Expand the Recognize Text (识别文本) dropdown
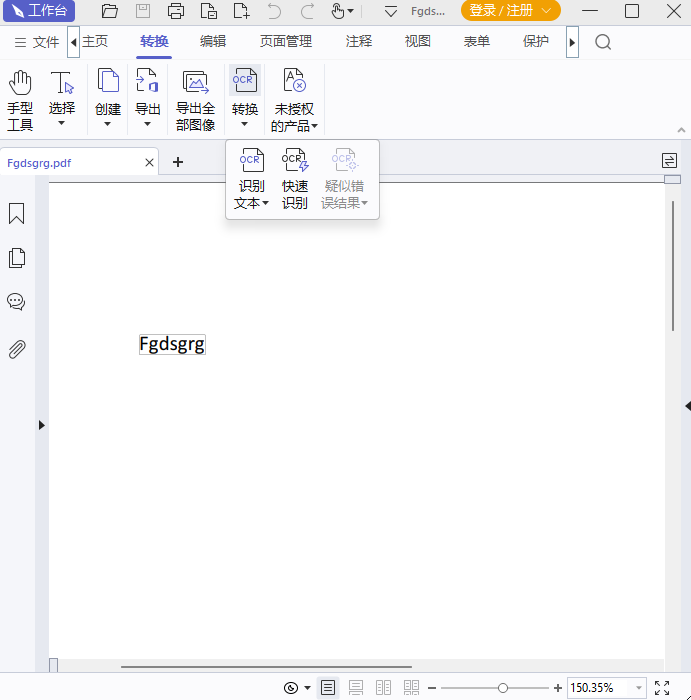 [251, 195]
